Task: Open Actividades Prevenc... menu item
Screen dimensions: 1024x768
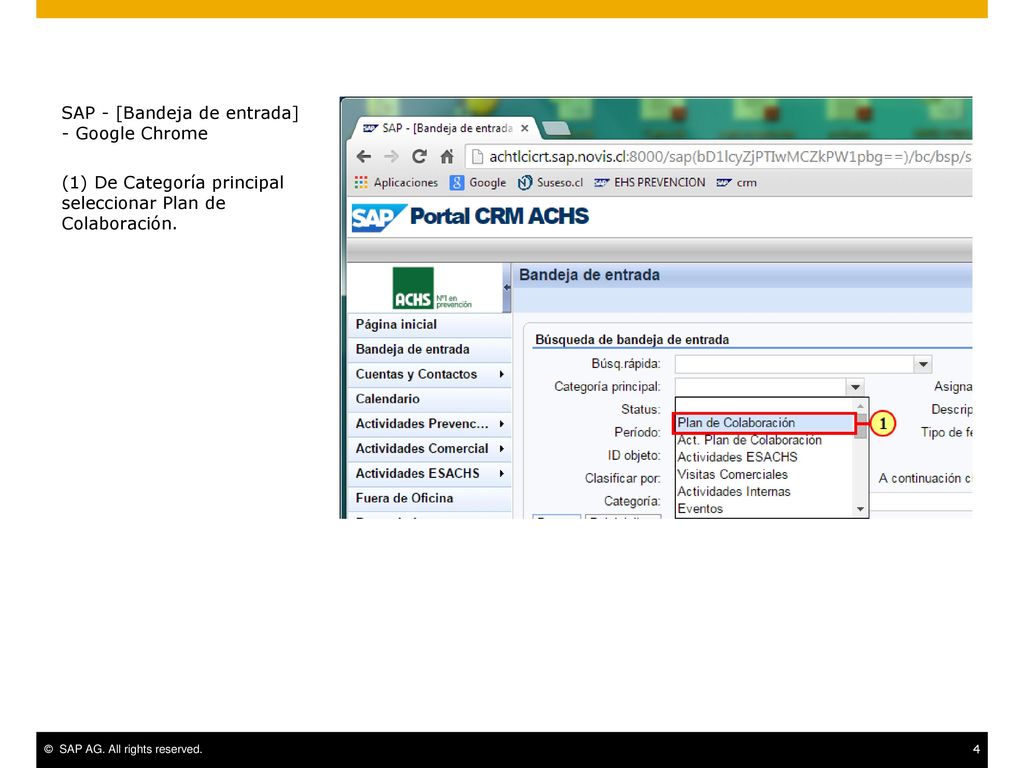Action: coord(429,424)
